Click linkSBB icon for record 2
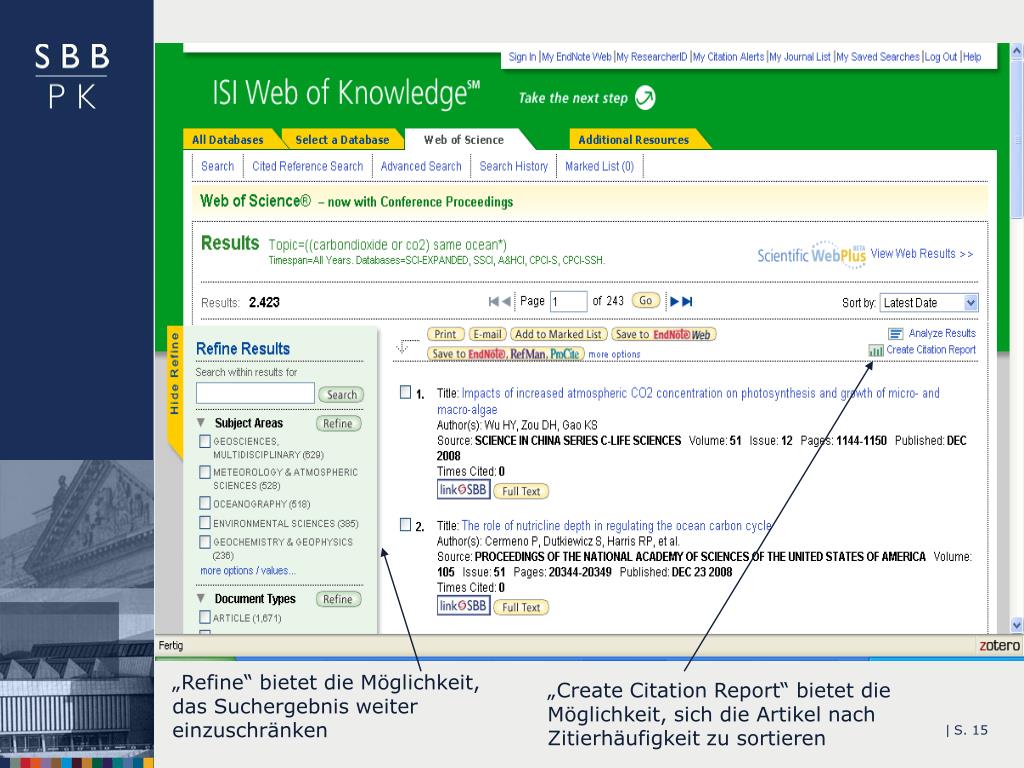The height and width of the screenshot is (768, 1024). (463, 605)
